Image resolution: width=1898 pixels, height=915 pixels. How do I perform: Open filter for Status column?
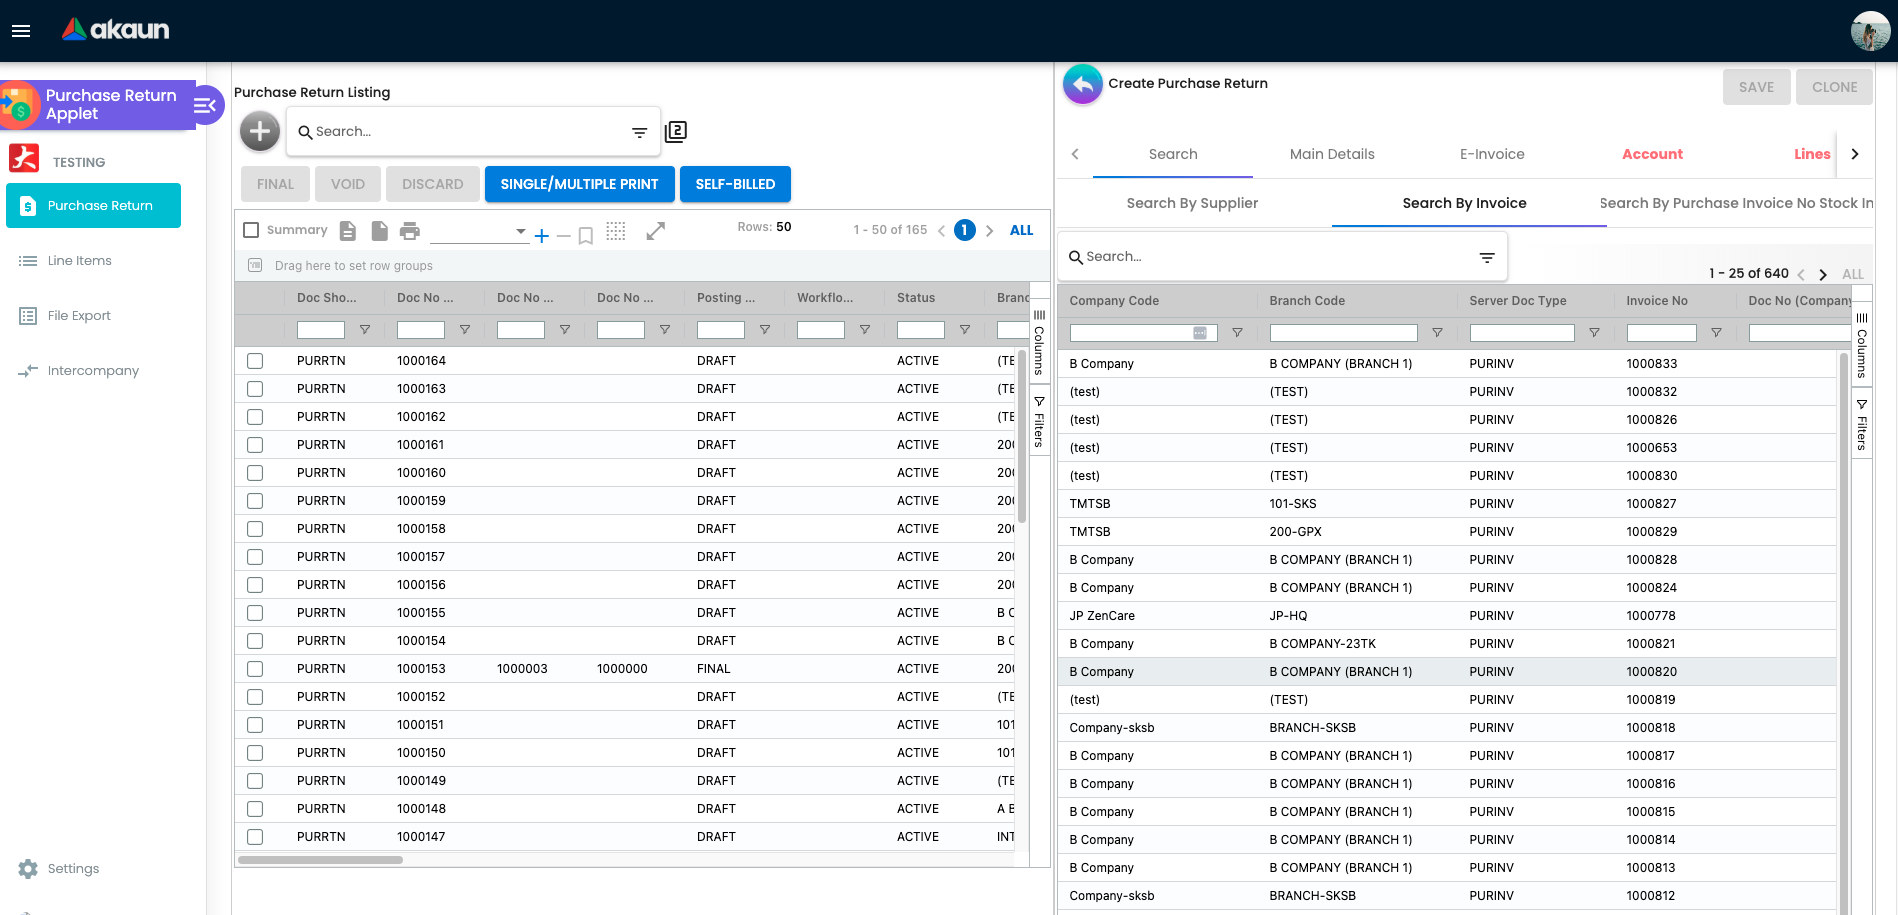click(x=965, y=330)
